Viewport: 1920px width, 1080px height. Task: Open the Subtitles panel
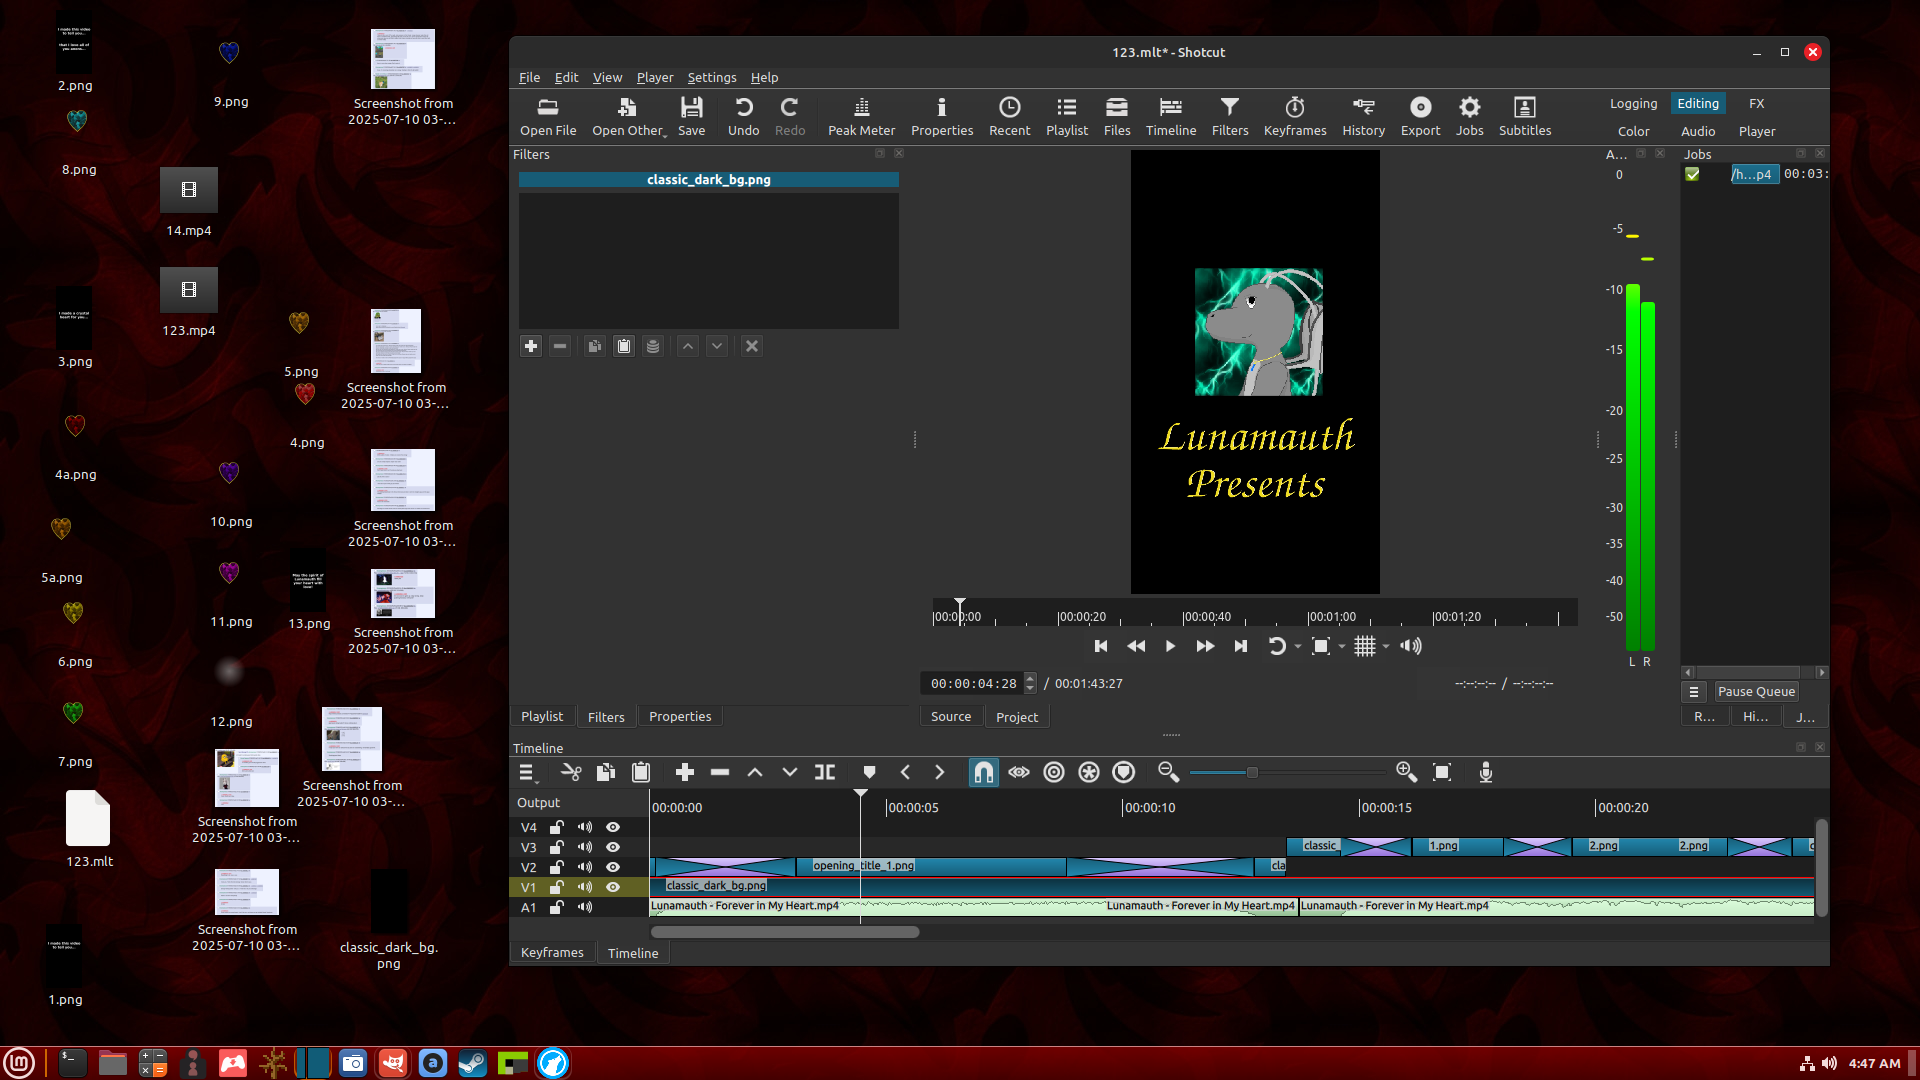(x=1524, y=117)
